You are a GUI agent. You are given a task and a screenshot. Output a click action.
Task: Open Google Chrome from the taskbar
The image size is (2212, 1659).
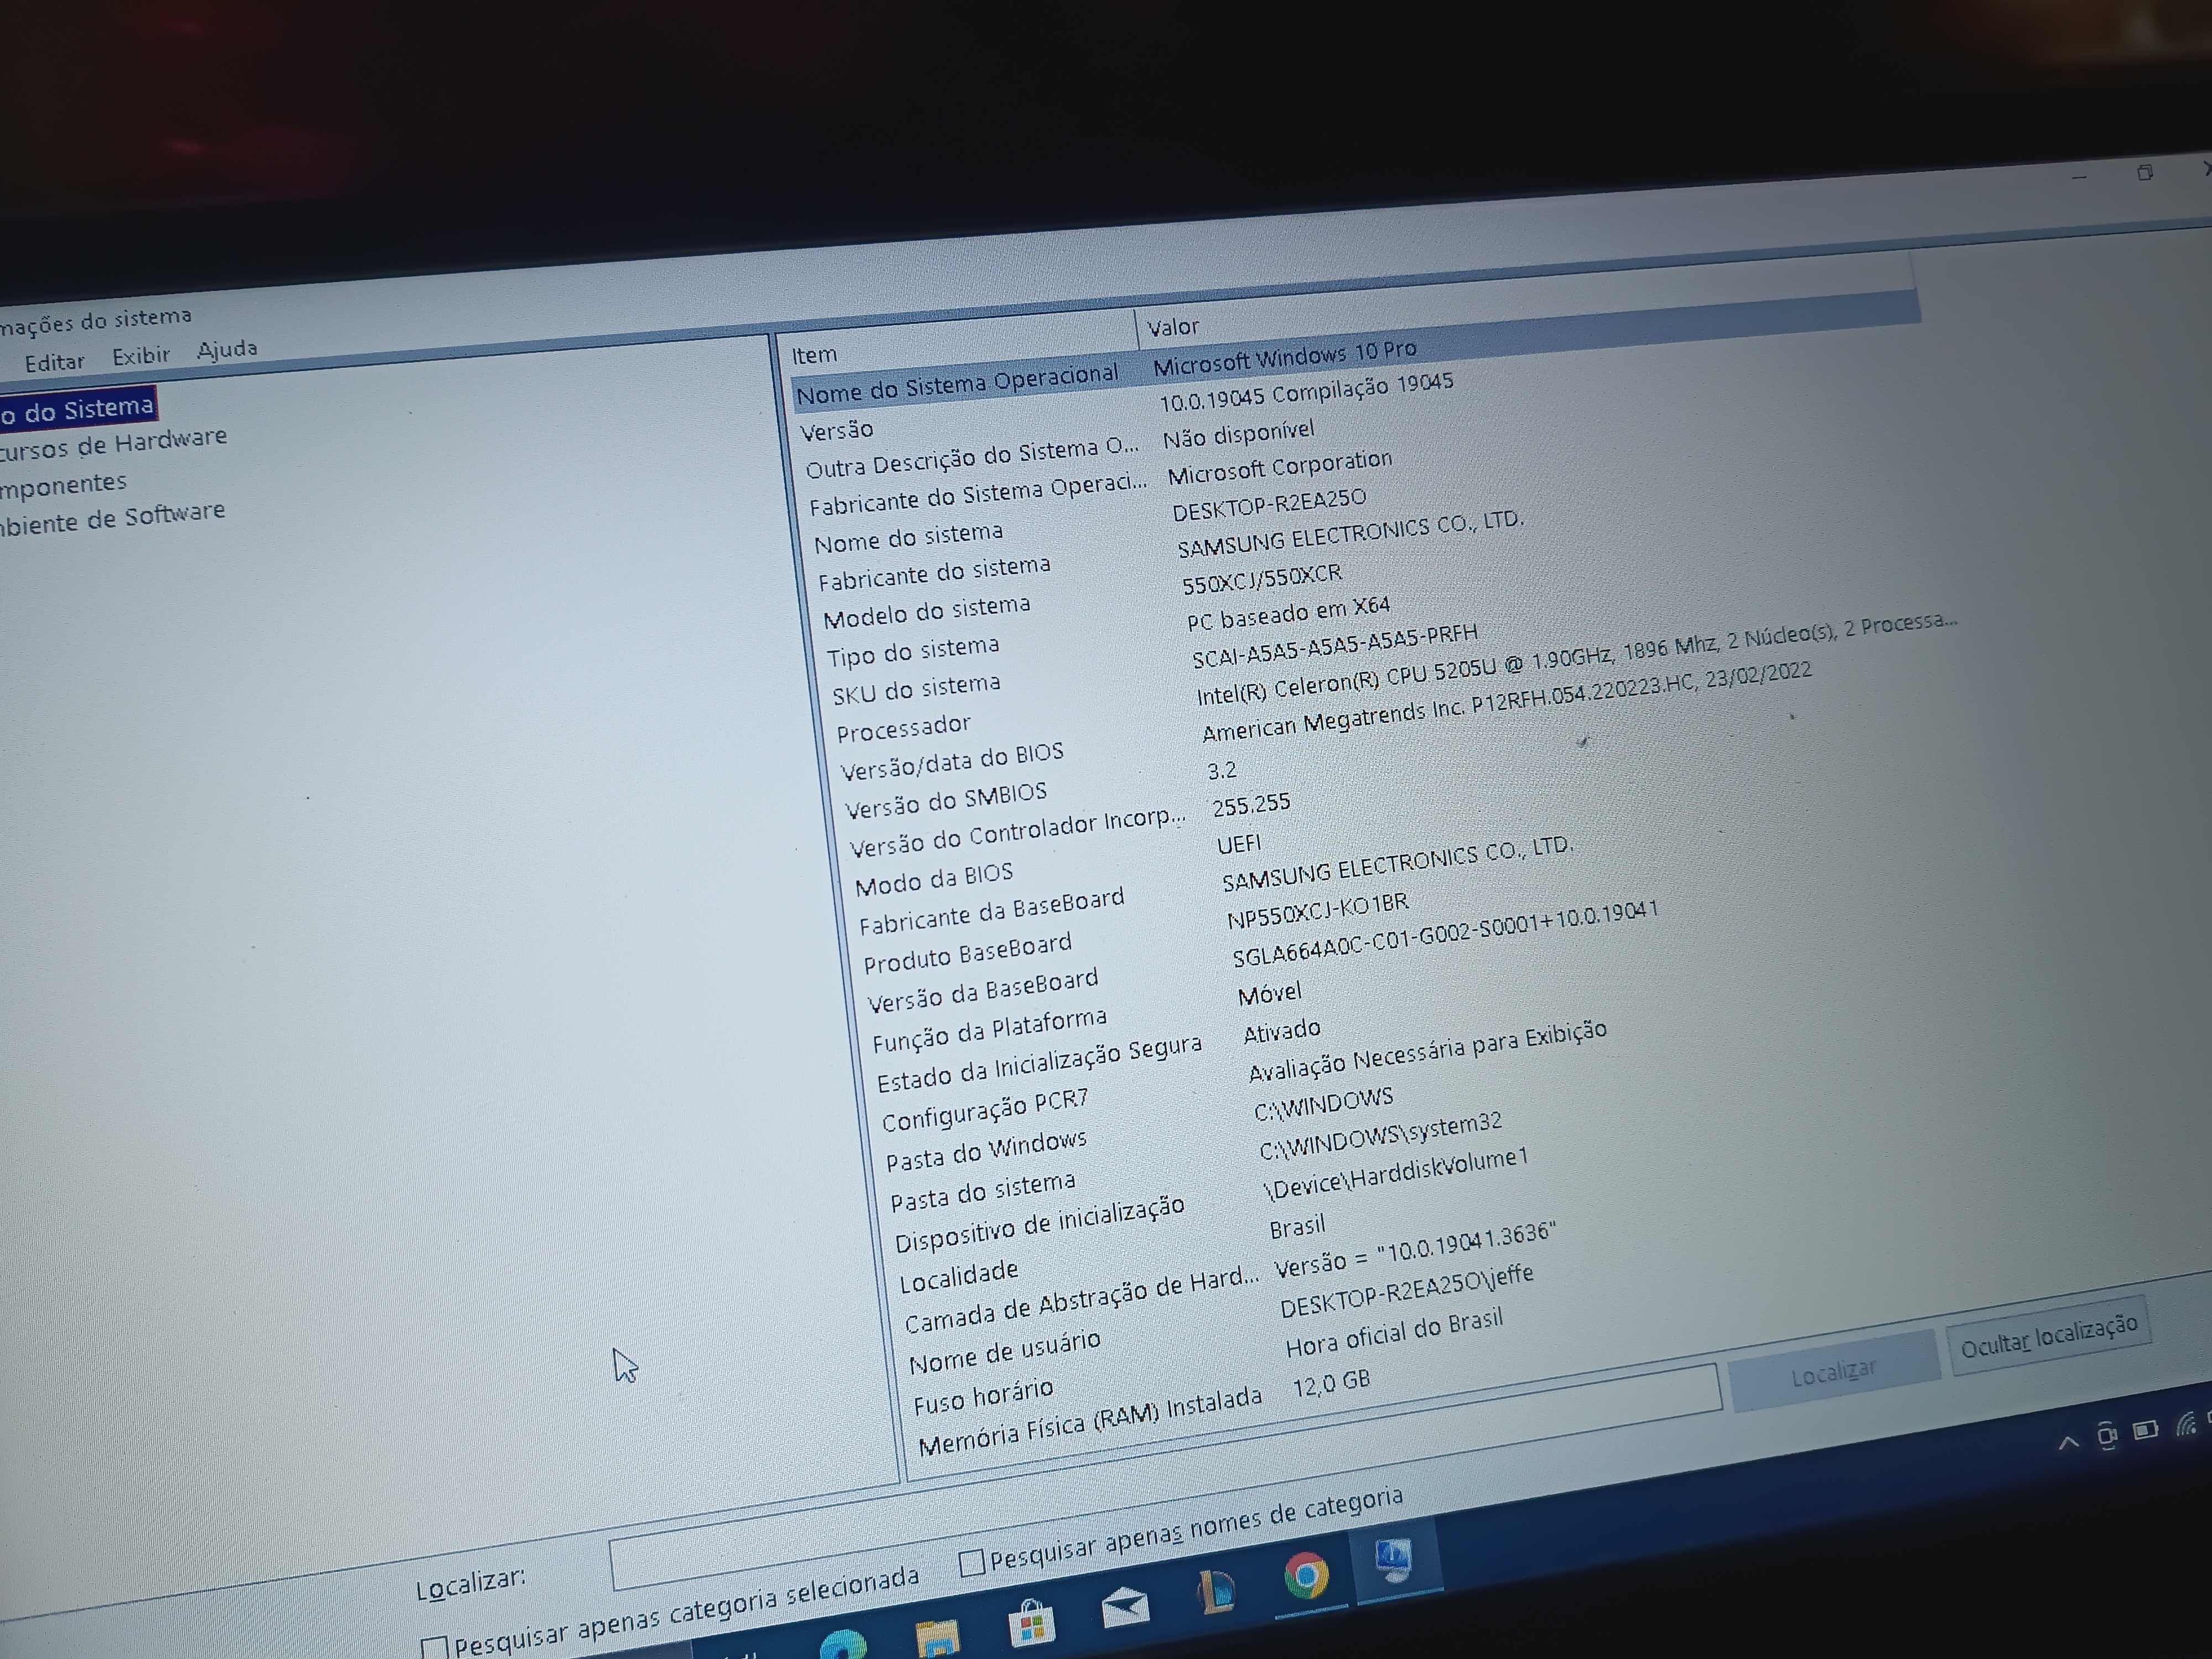pos(1306,1576)
